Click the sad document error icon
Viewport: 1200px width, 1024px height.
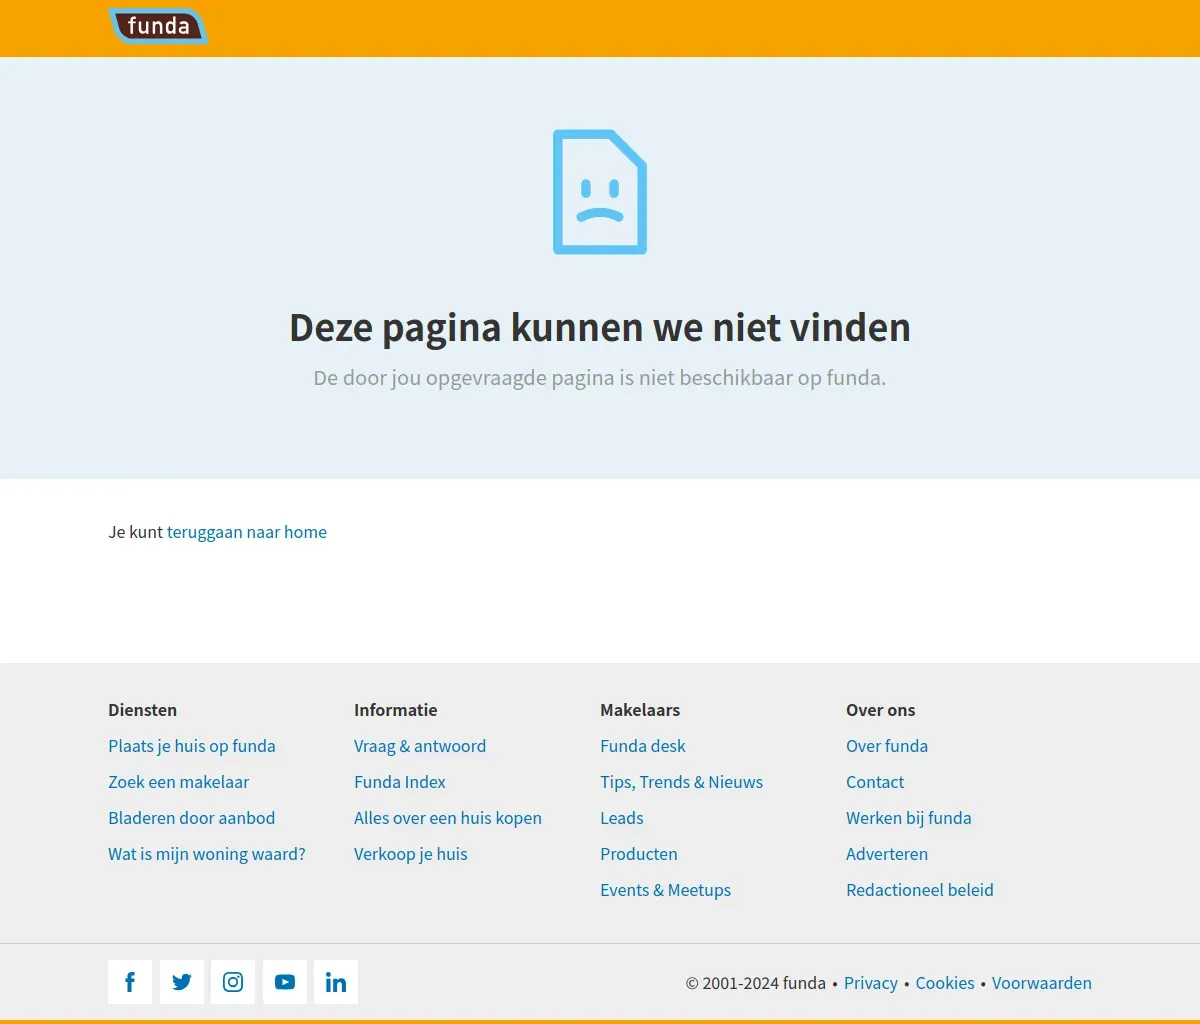pyautogui.click(x=600, y=192)
